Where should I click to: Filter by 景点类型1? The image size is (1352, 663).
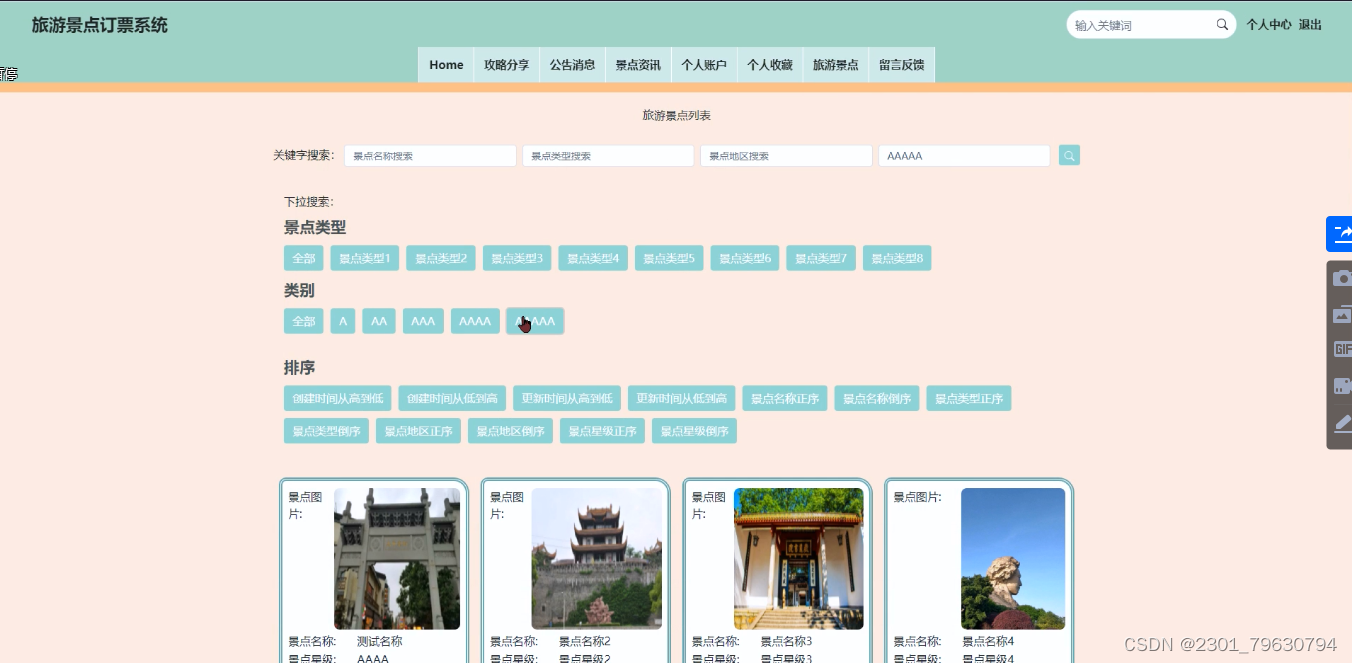click(365, 258)
